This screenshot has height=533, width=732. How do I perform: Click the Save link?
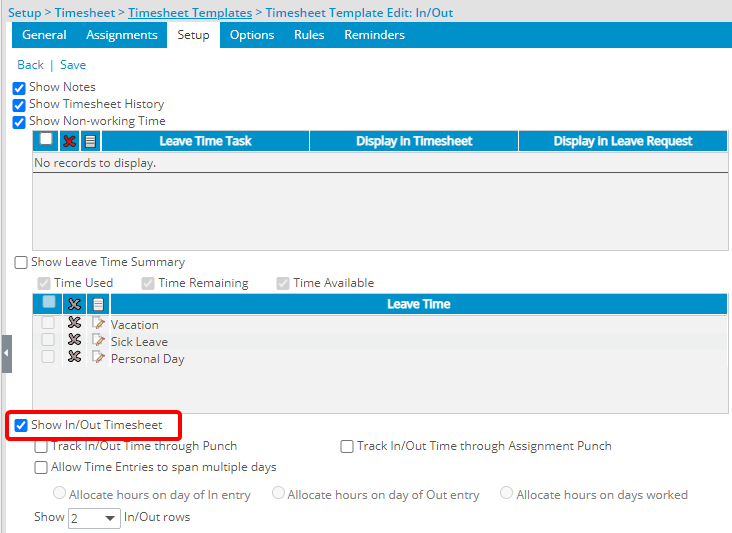[x=73, y=65]
